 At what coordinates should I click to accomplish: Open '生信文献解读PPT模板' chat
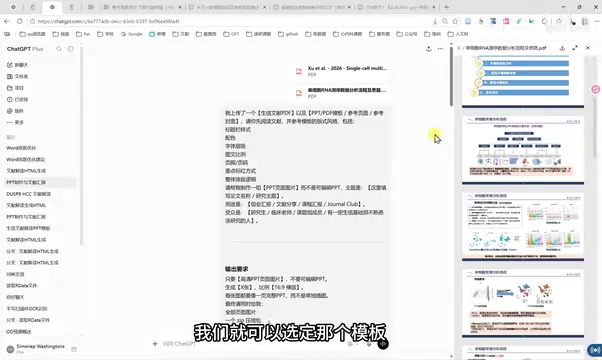pos(28,228)
